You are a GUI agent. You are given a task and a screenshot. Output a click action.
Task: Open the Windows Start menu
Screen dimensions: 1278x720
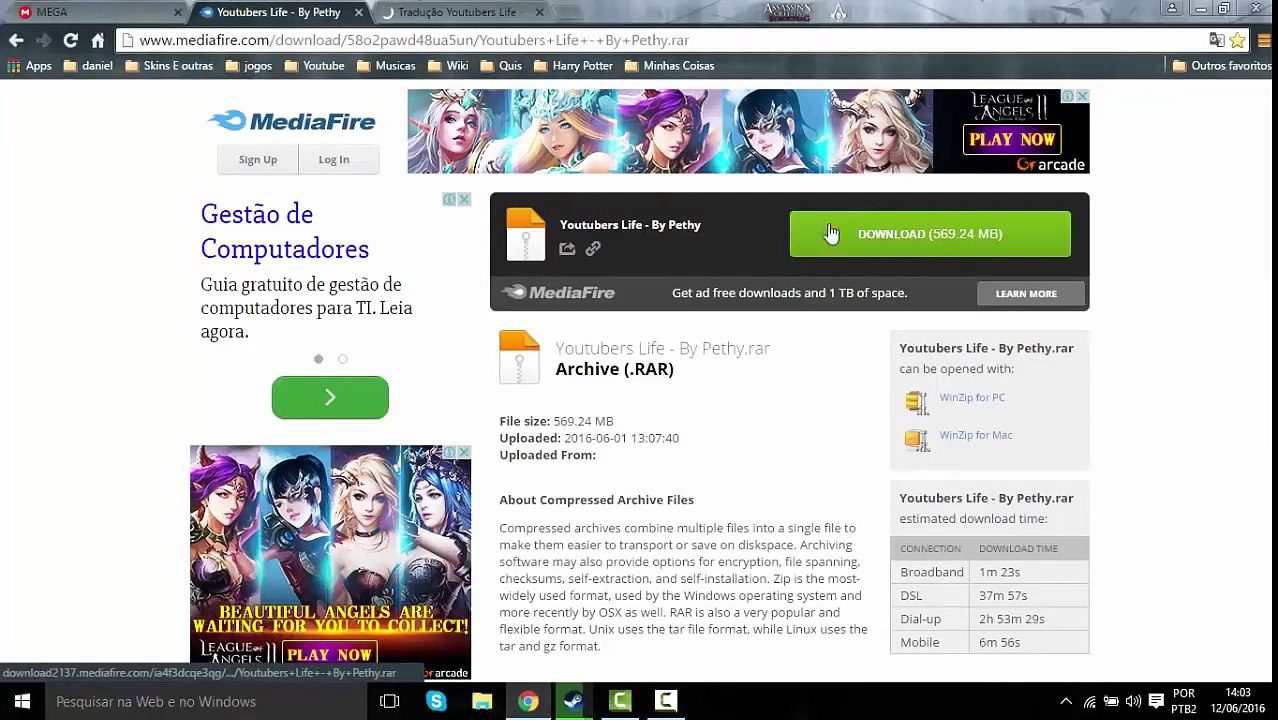pyautogui.click(x=22, y=702)
